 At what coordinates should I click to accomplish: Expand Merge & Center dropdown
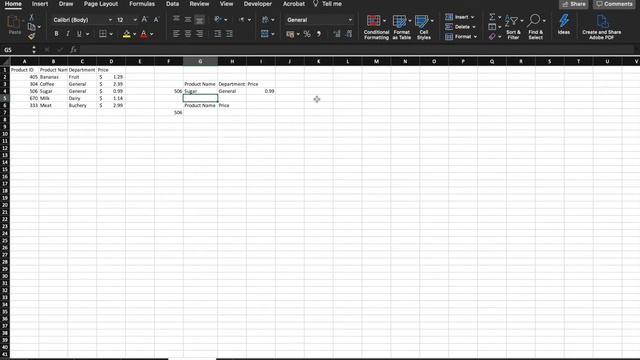coord(273,34)
